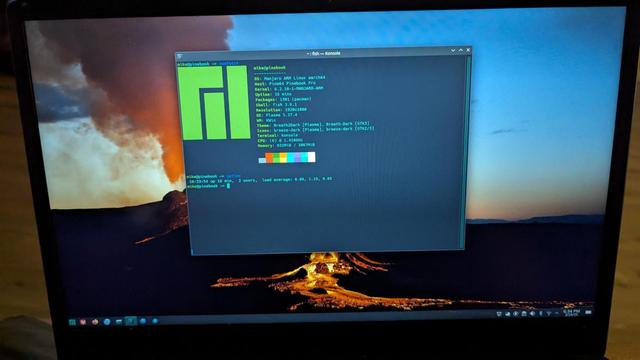Open the network connections tray icon
This screenshot has width=640, height=360.
tap(549, 313)
